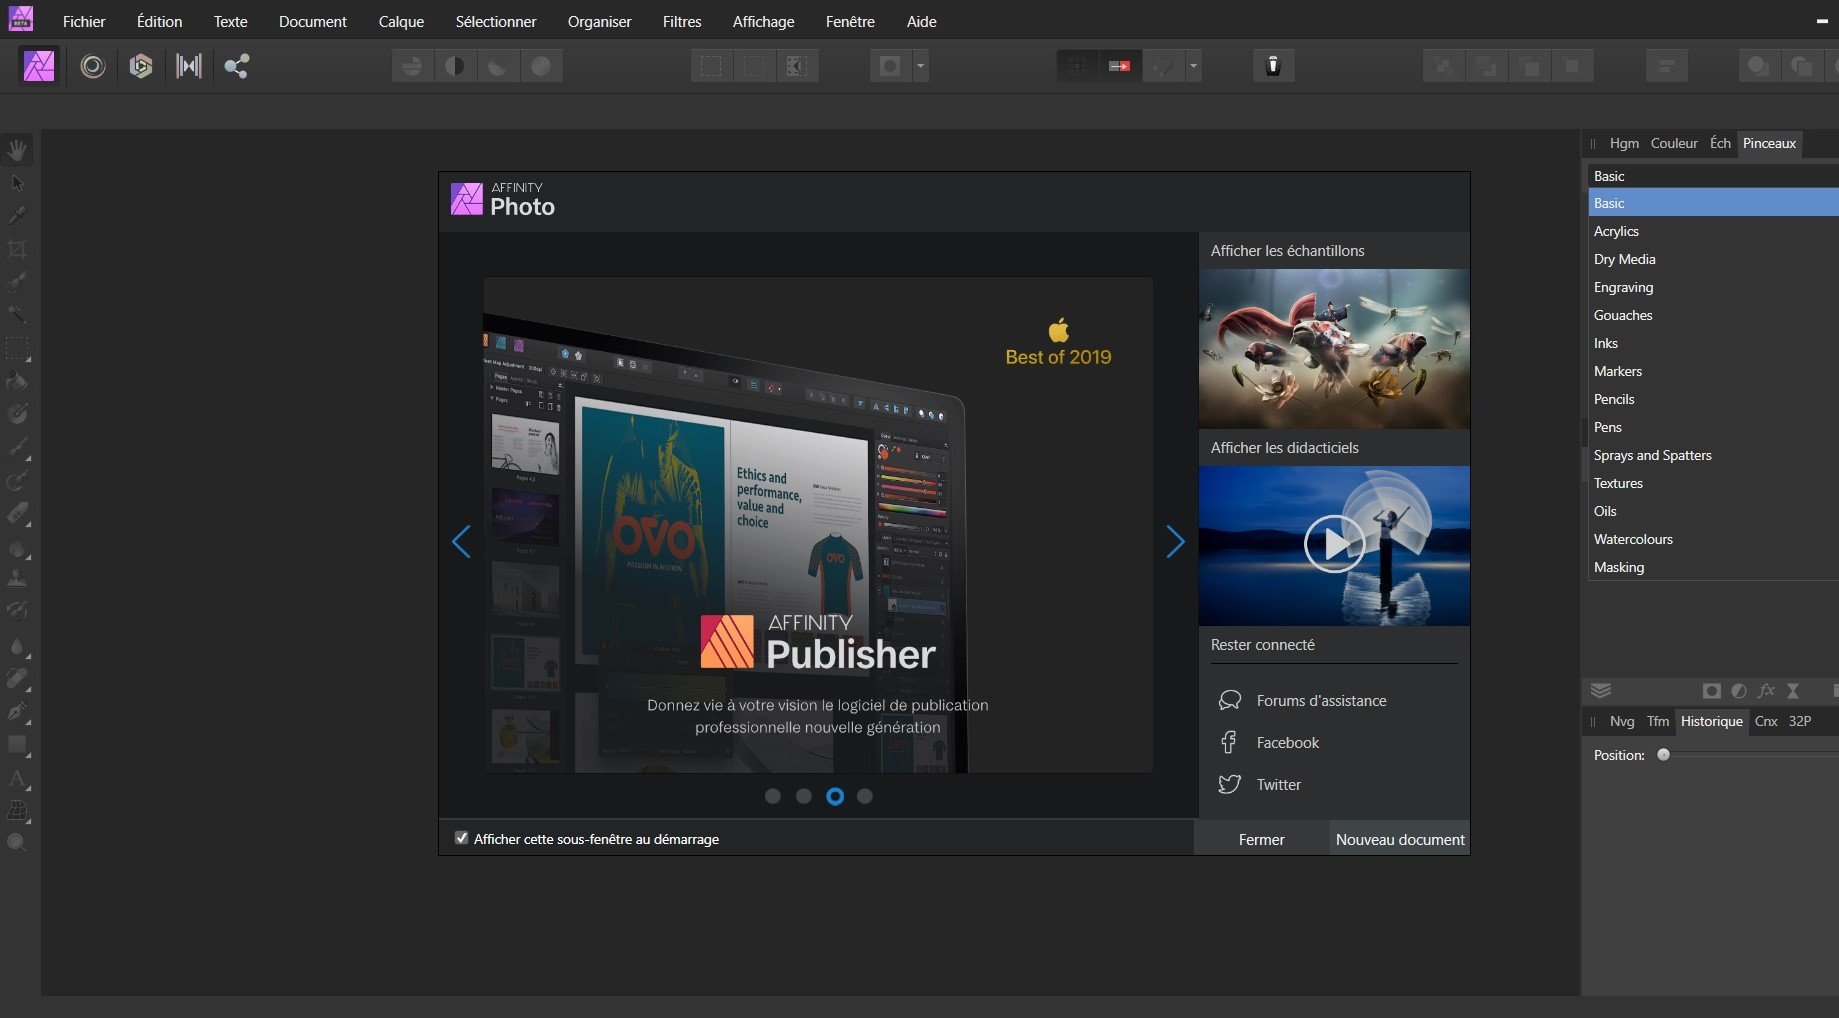
Task: Switch to the Couleur tab
Action: coord(1674,143)
